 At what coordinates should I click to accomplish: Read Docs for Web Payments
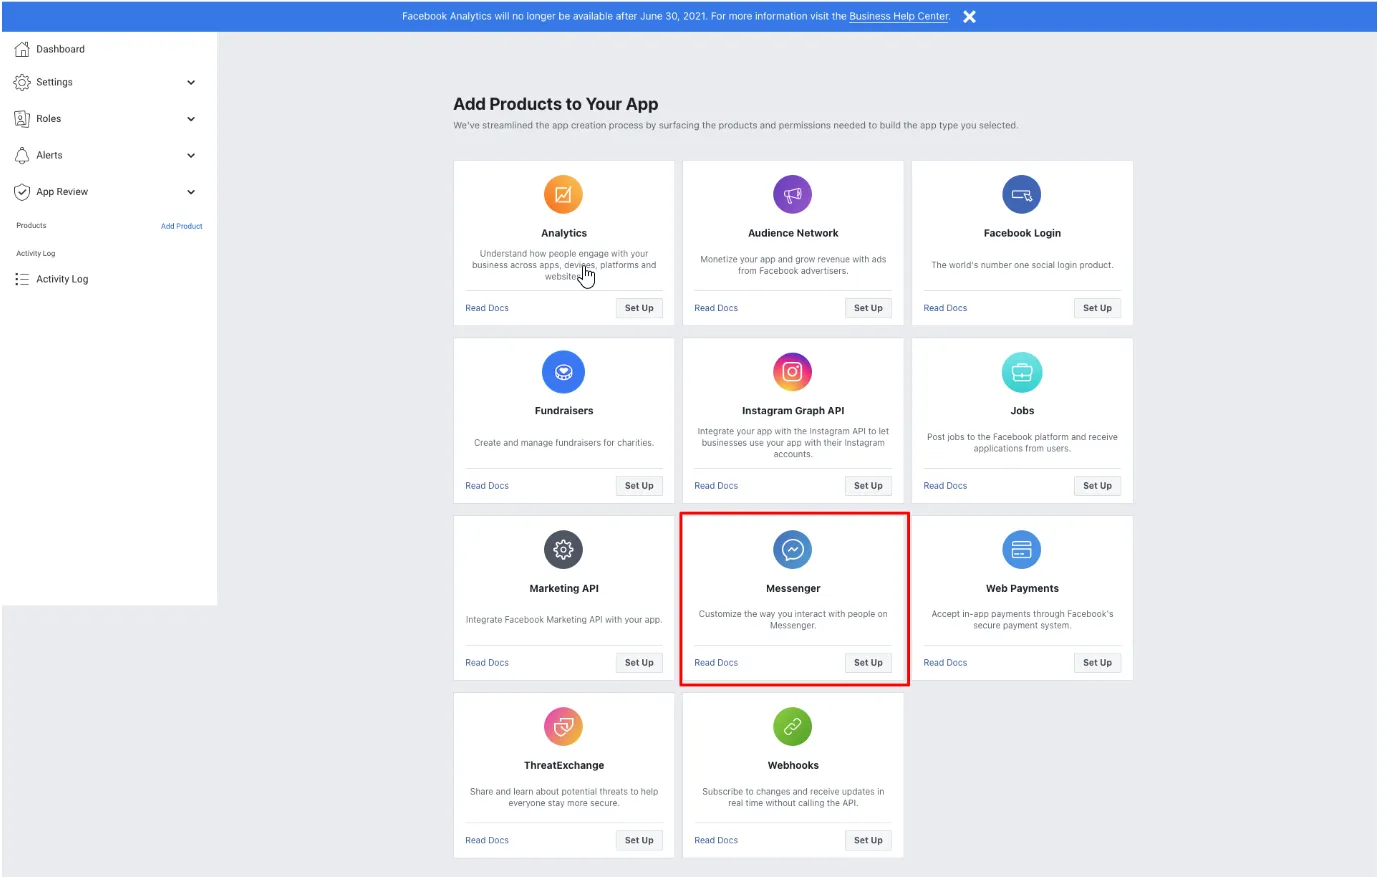(x=945, y=663)
